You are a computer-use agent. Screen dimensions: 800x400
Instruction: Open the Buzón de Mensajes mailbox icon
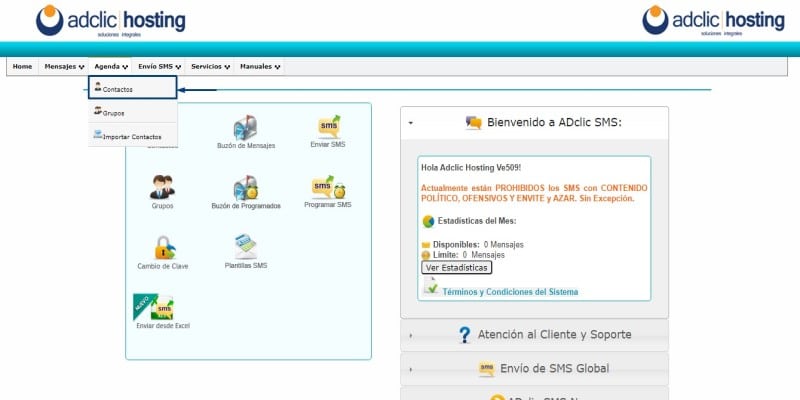(x=245, y=128)
